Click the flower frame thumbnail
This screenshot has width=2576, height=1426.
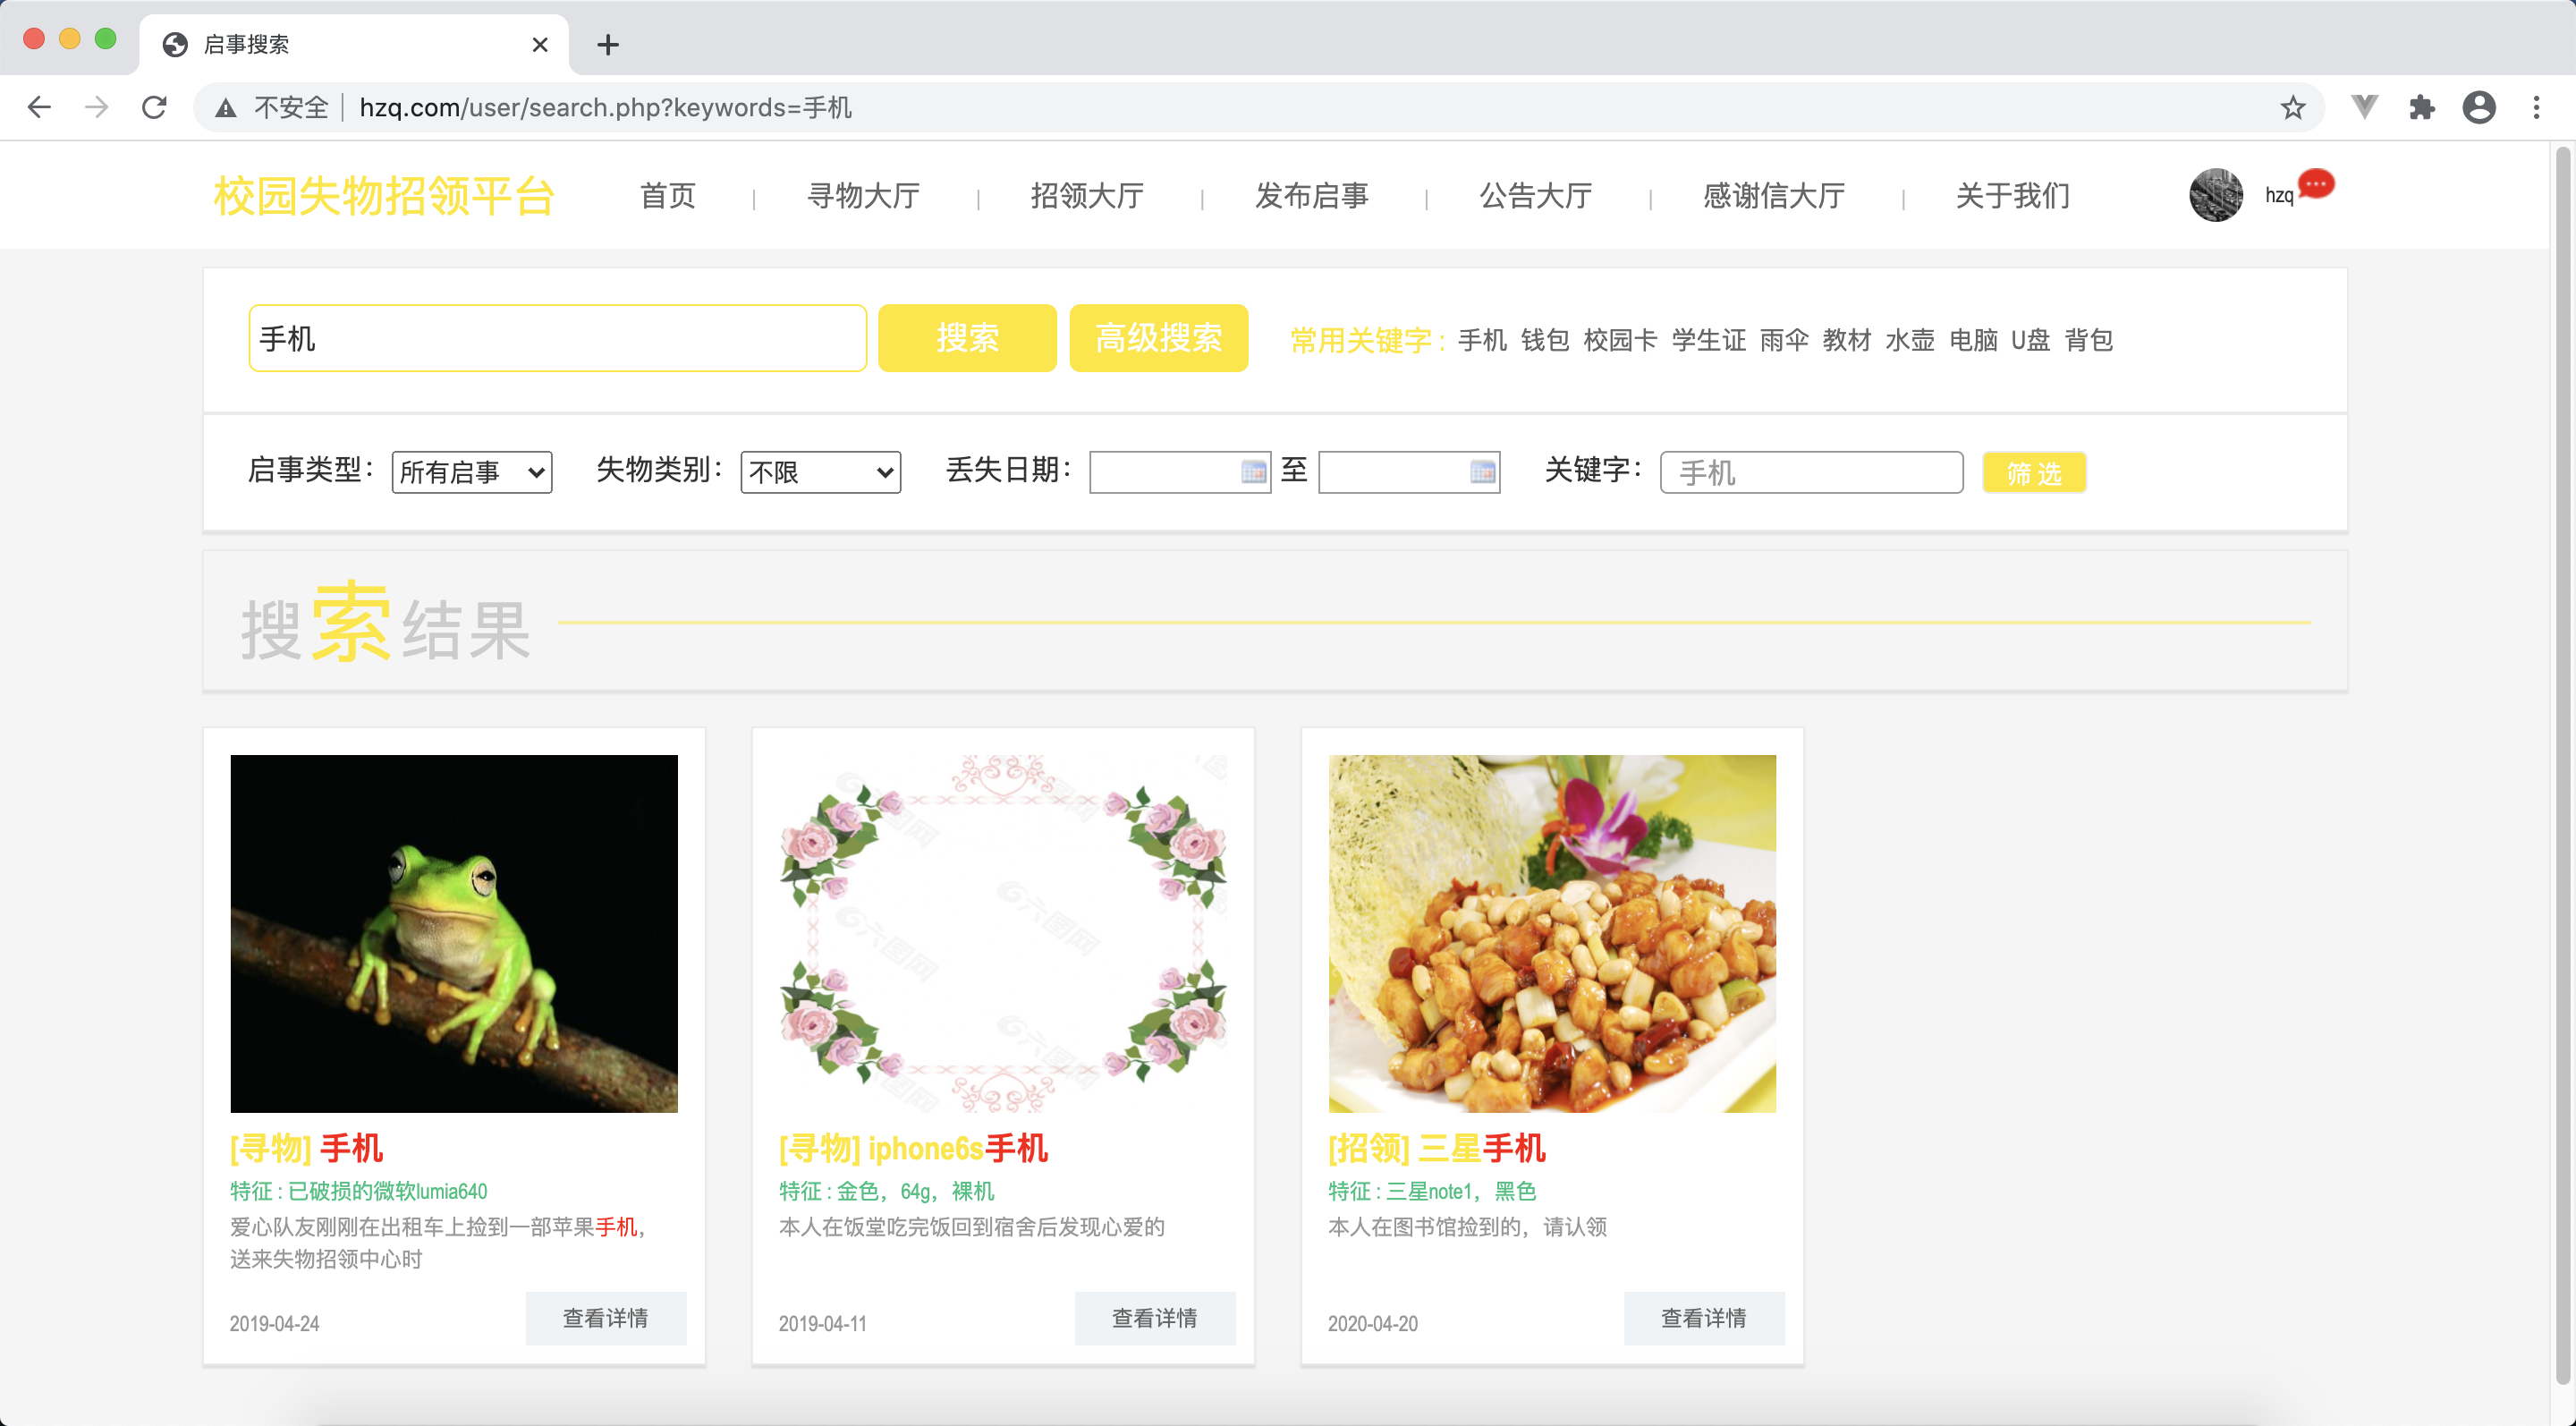tap(1003, 933)
